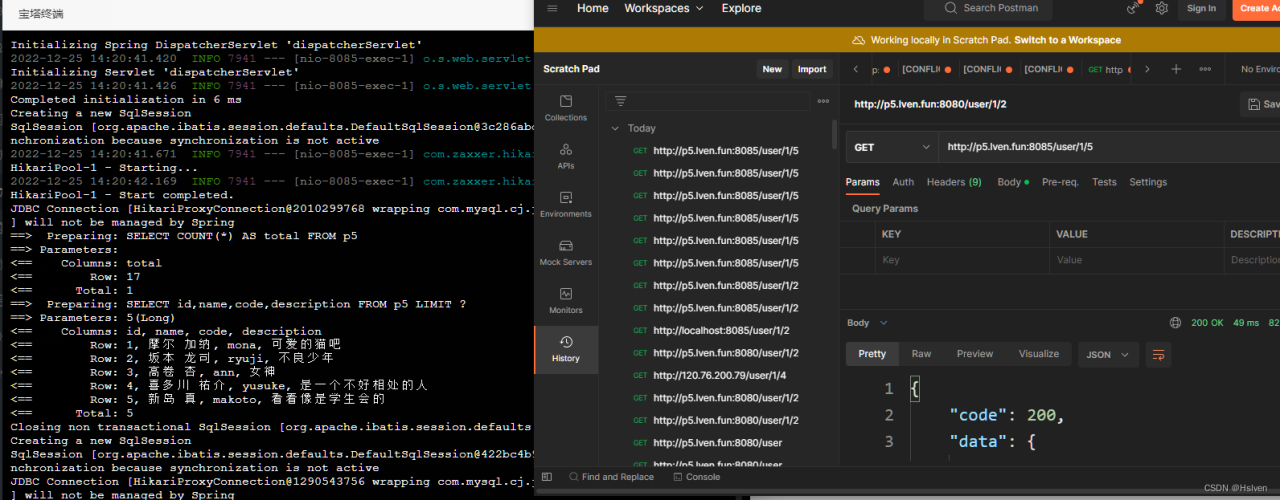Open the GET method dropdown
The image size is (1280, 500).
pos(891,147)
